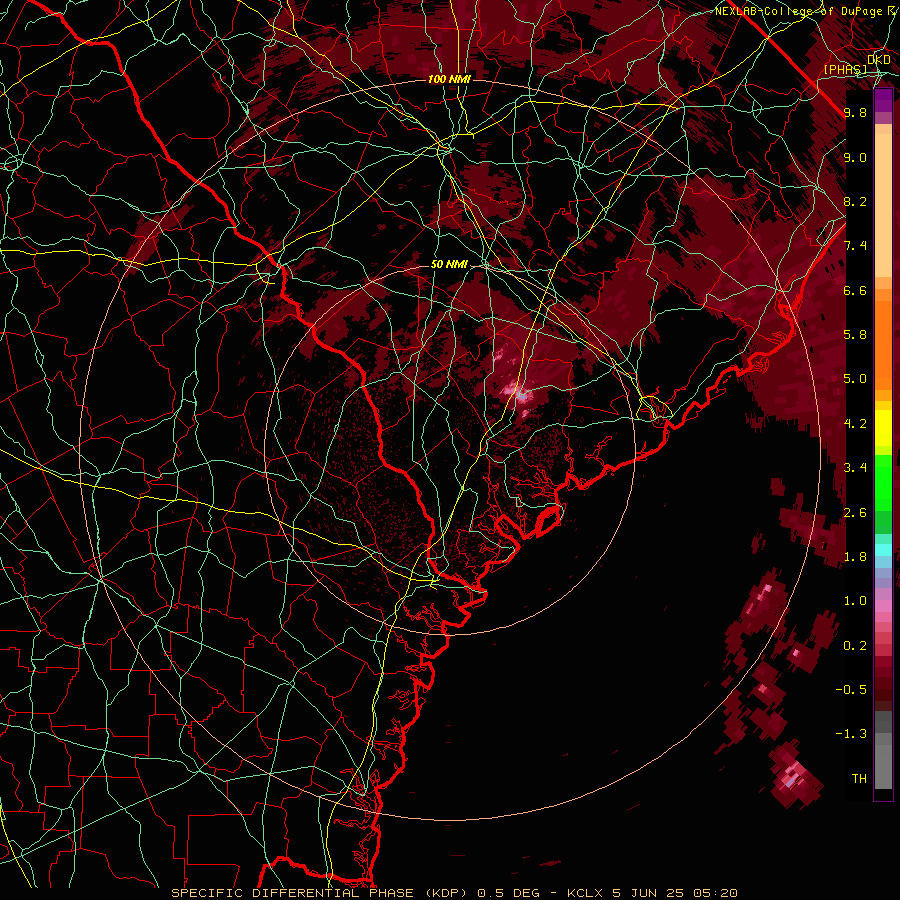Click the 0.5 DEG elevation text
This screenshot has width=900, height=900.
click(508, 893)
